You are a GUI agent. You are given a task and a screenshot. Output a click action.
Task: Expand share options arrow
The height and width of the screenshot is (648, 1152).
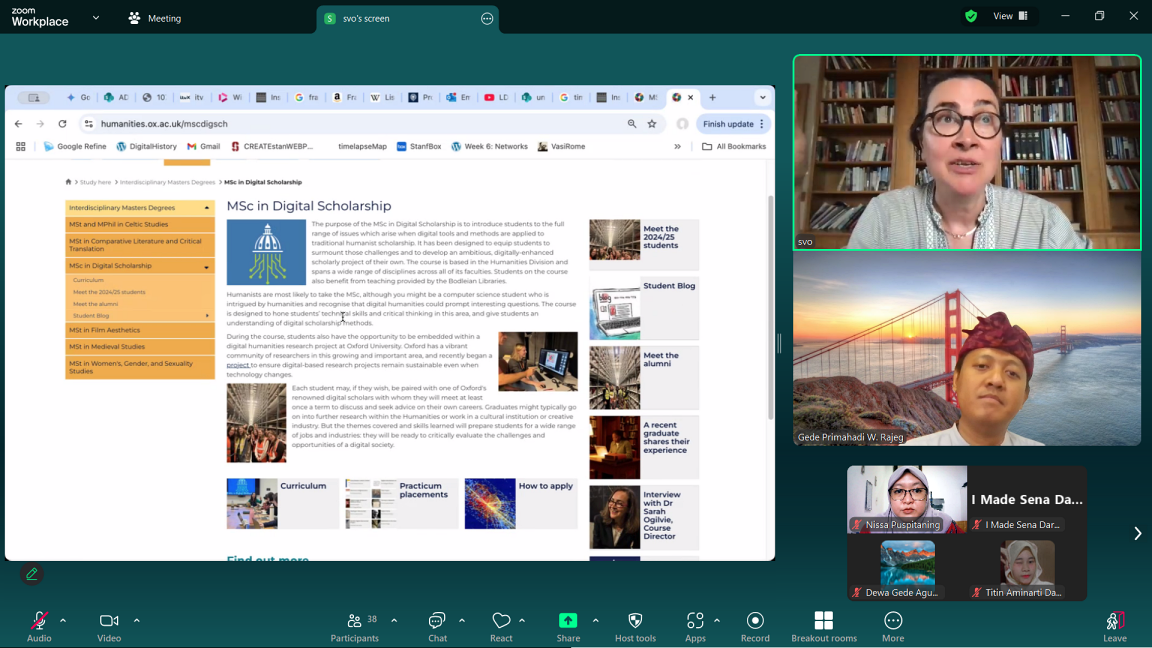click(596, 621)
